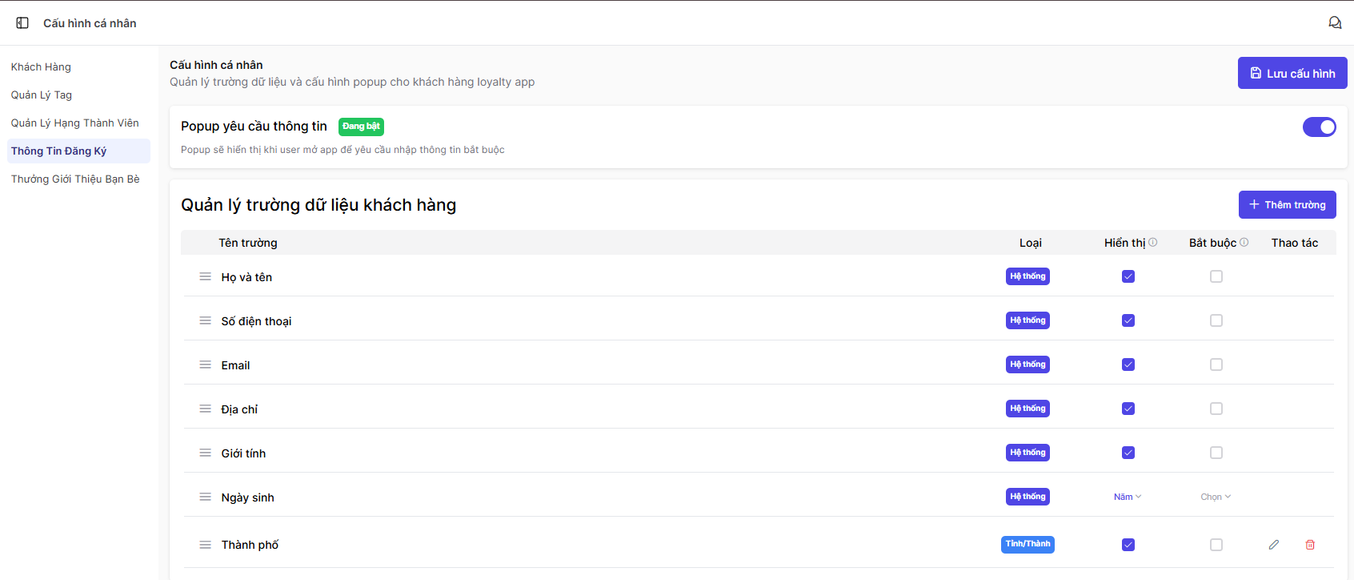Click the Ngày sinh field name
Image resolution: width=1354 pixels, height=580 pixels.
coord(248,497)
